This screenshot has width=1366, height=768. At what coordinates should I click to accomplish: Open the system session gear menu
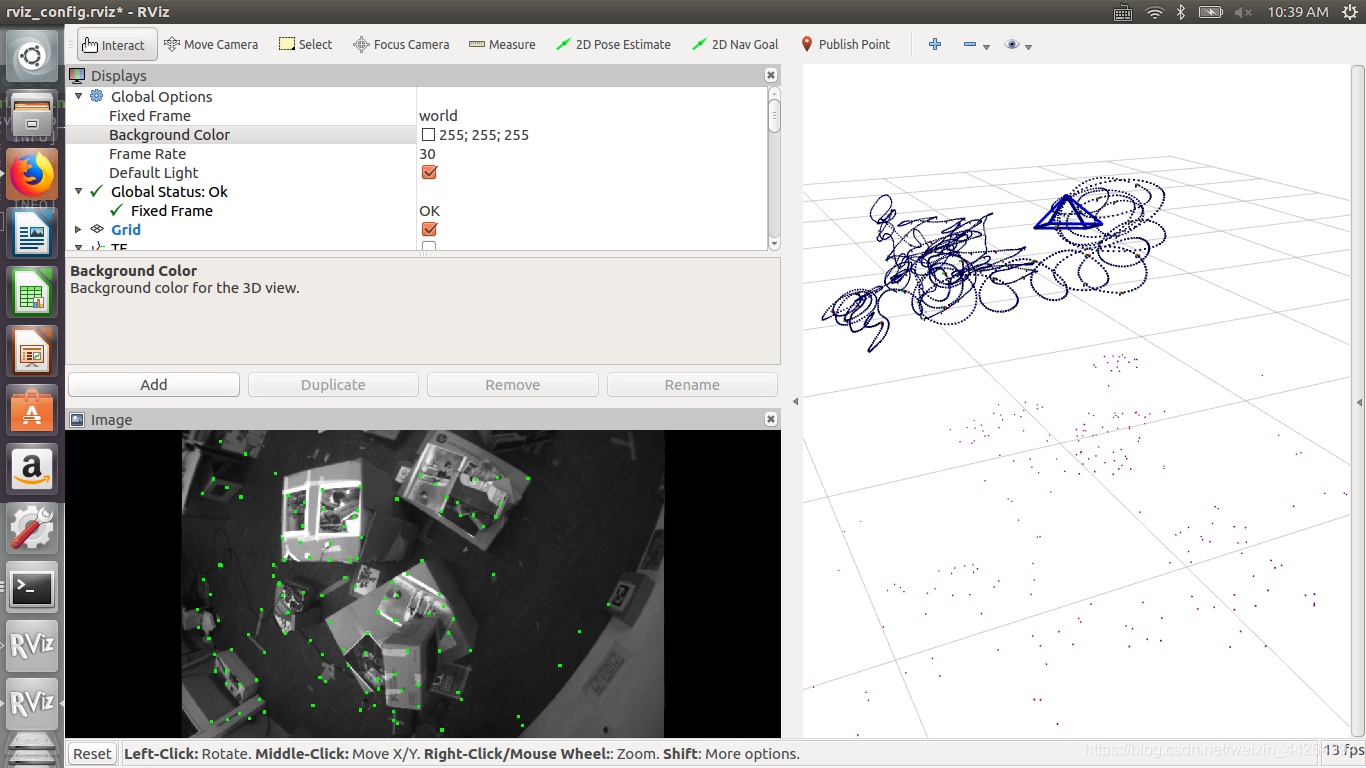point(1351,12)
